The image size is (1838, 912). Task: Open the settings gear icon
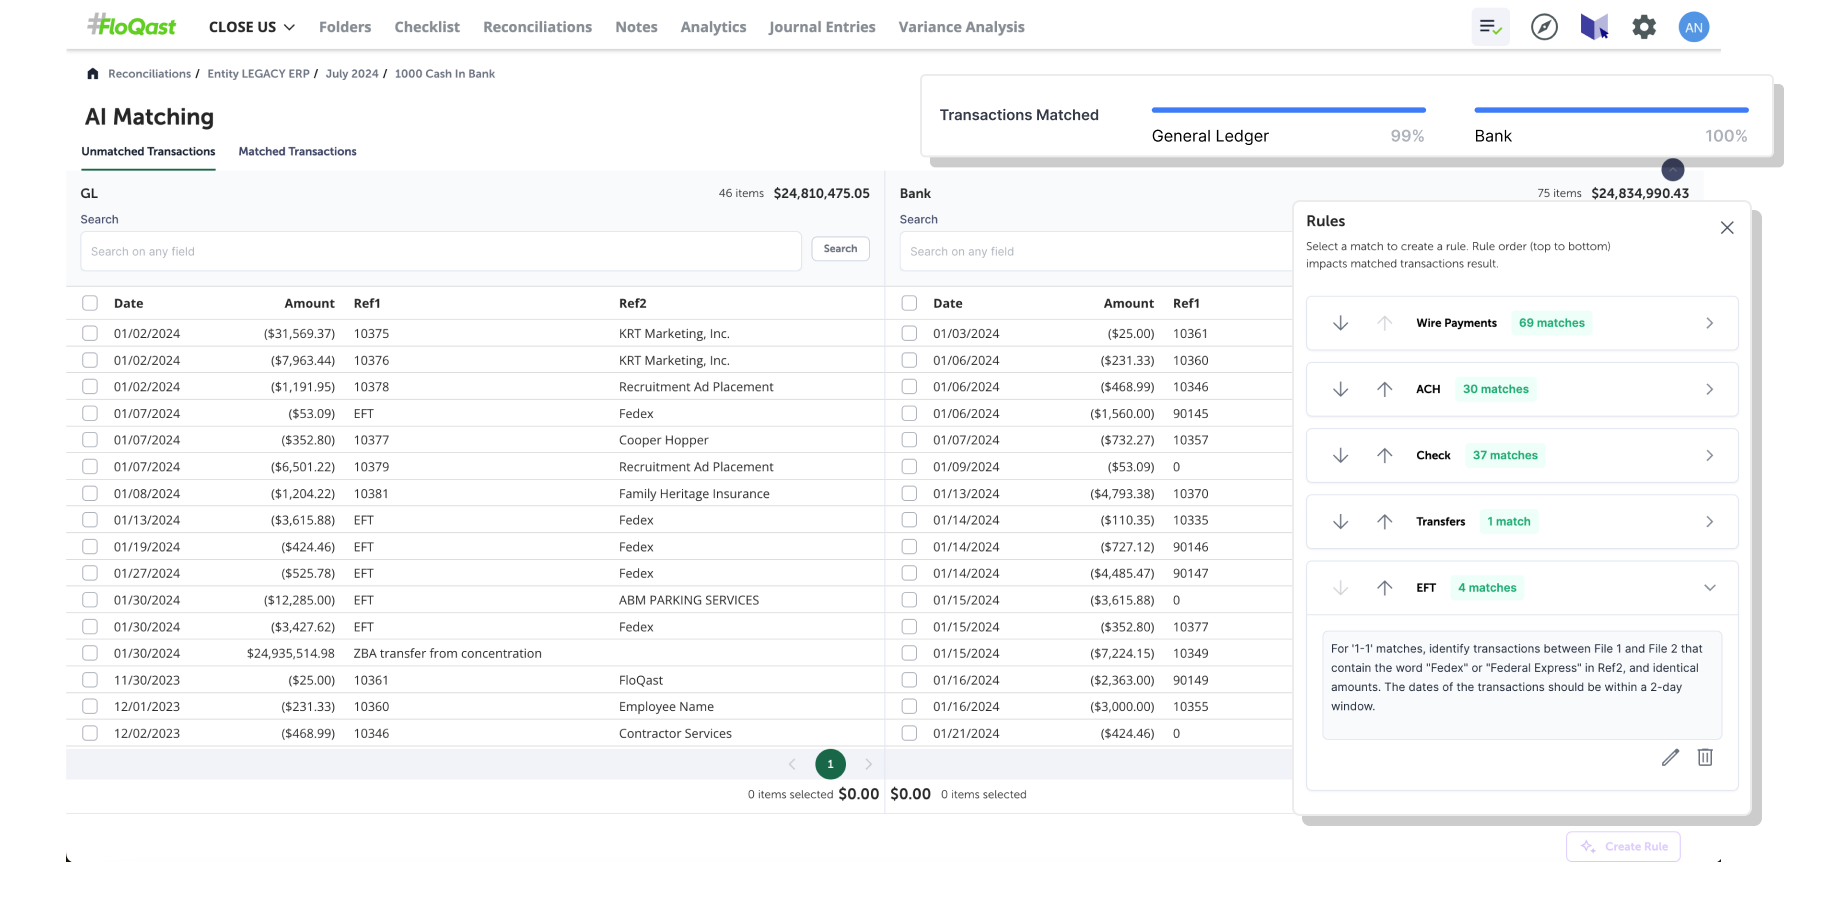(x=1644, y=27)
